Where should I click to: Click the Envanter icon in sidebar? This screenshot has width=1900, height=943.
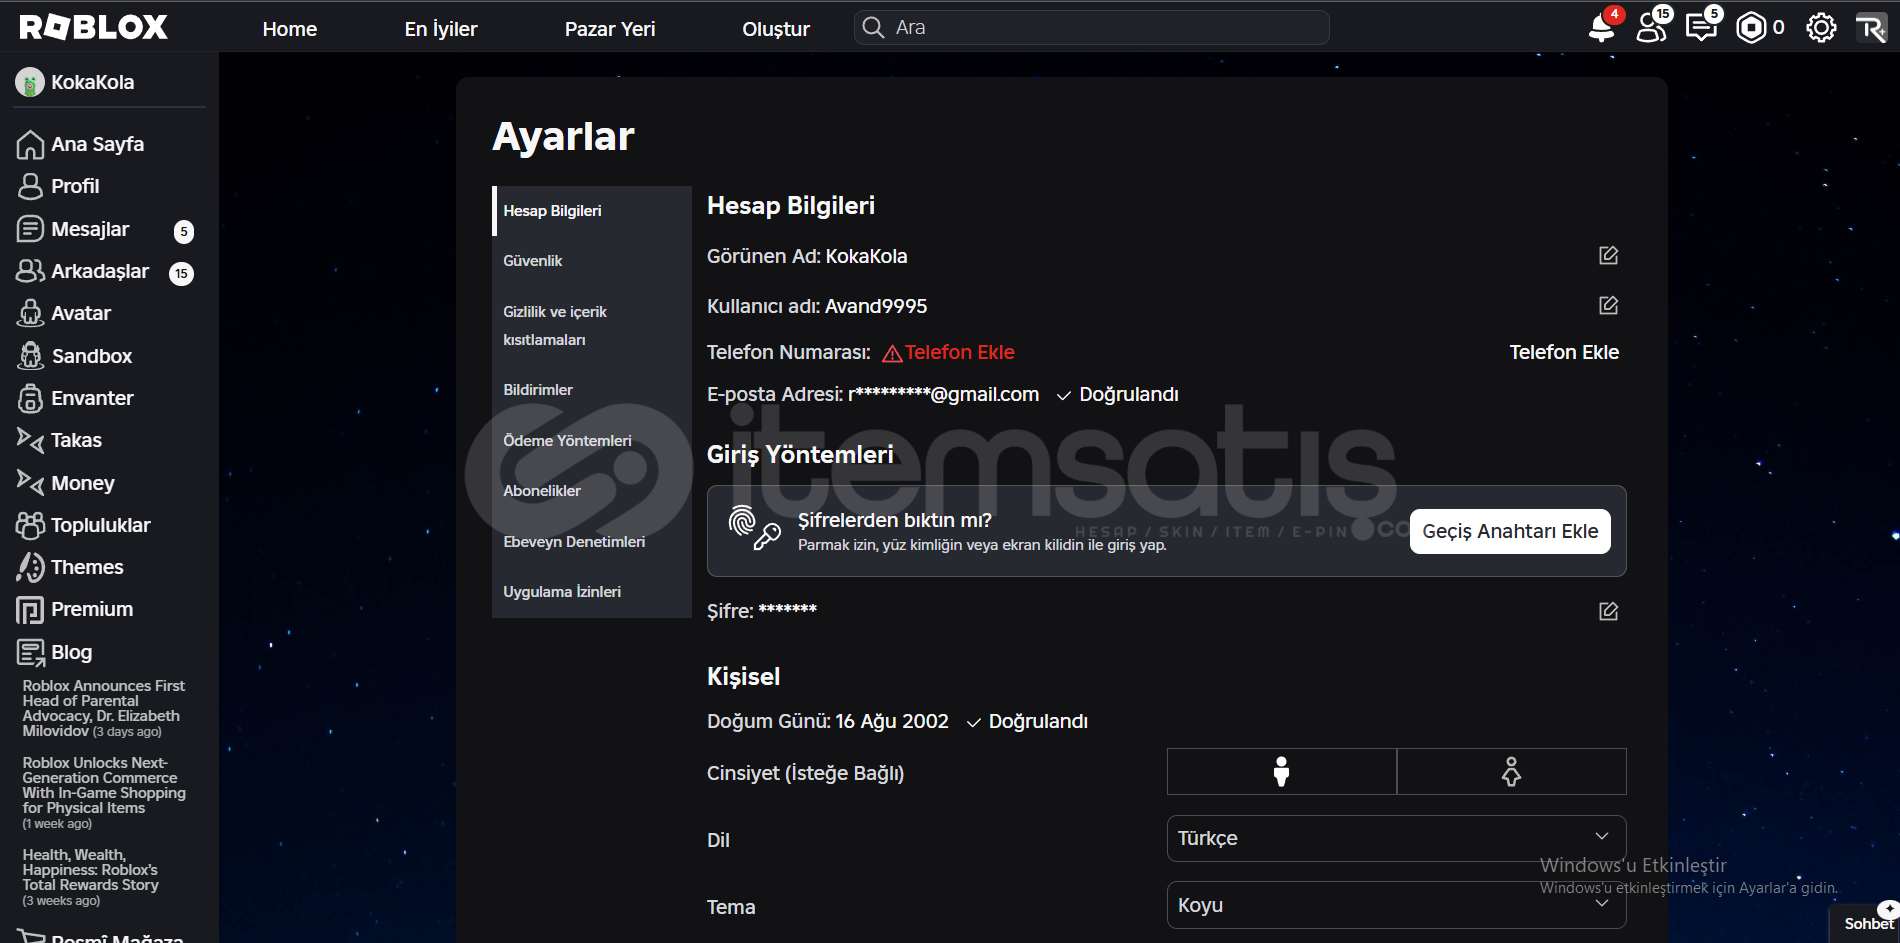[31, 398]
